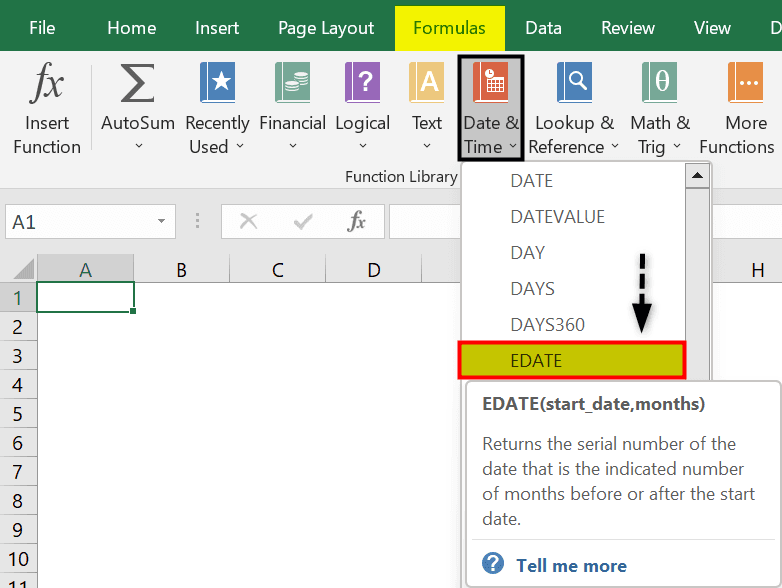Click the Cancel X in formula bar

click(x=248, y=221)
